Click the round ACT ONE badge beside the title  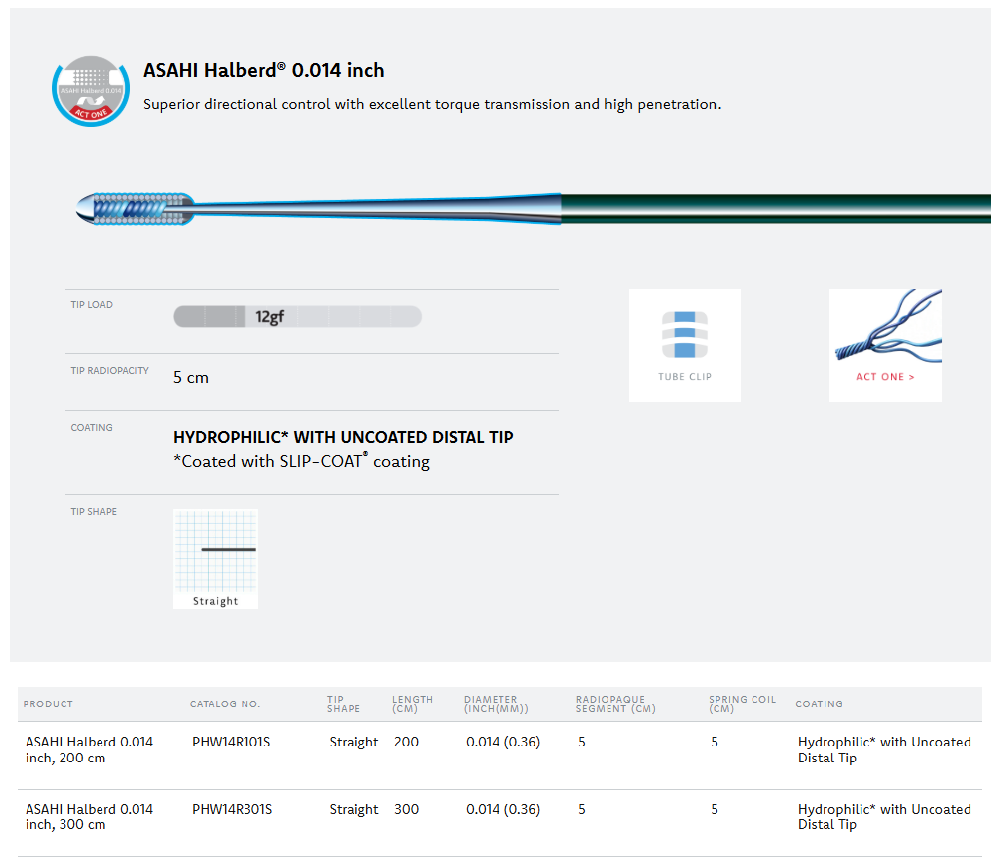pyautogui.click(x=91, y=90)
